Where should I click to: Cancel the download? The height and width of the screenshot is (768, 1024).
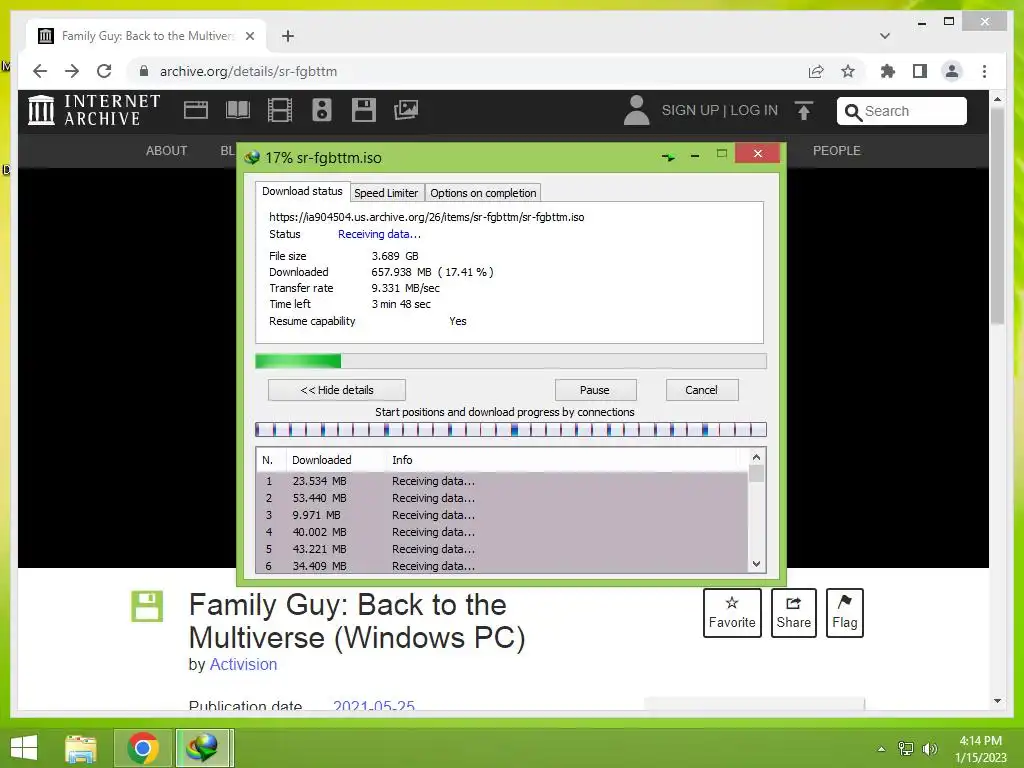click(701, 390)
